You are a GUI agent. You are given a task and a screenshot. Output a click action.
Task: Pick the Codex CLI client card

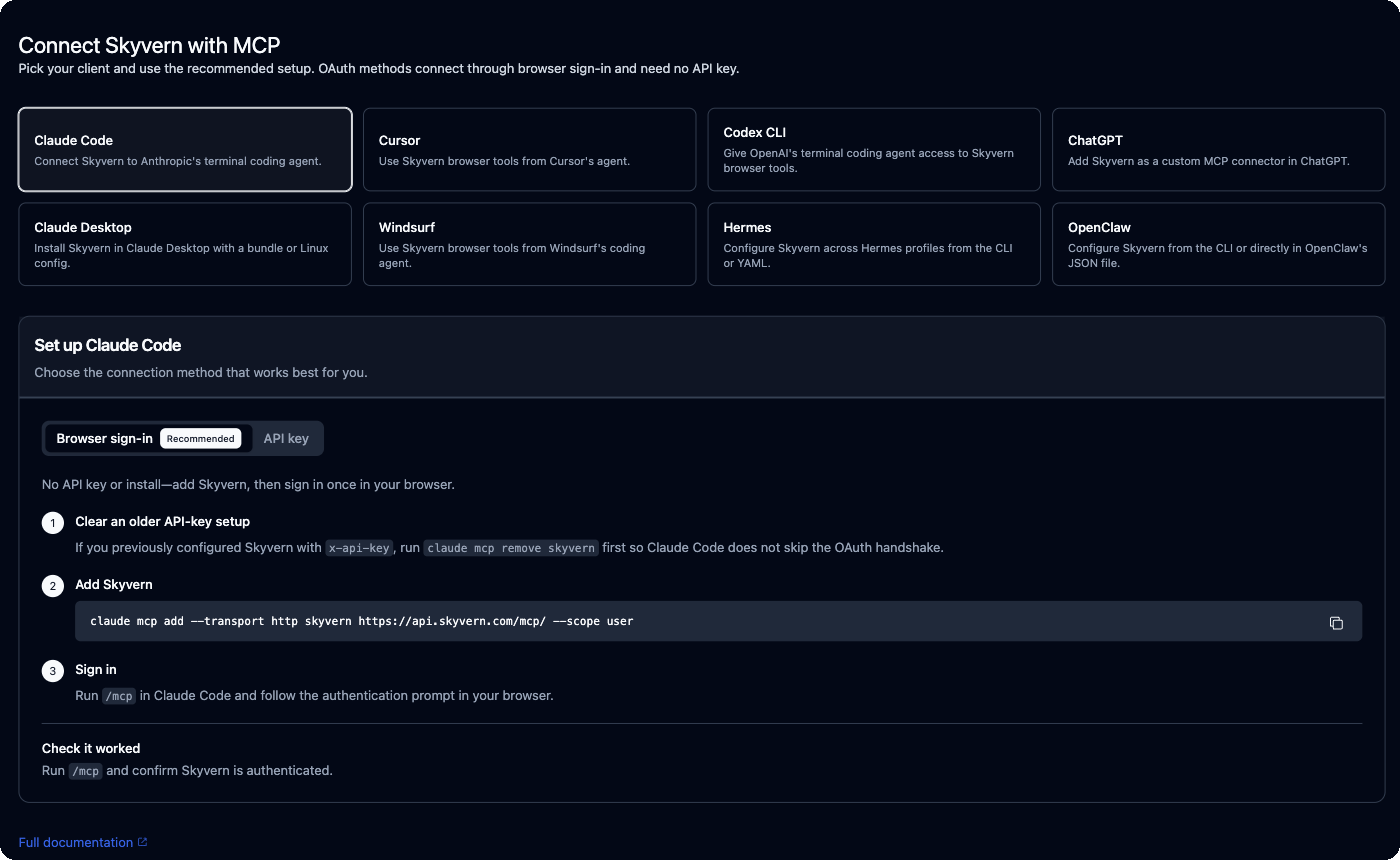pyautogui.click(x=874, y=149)
